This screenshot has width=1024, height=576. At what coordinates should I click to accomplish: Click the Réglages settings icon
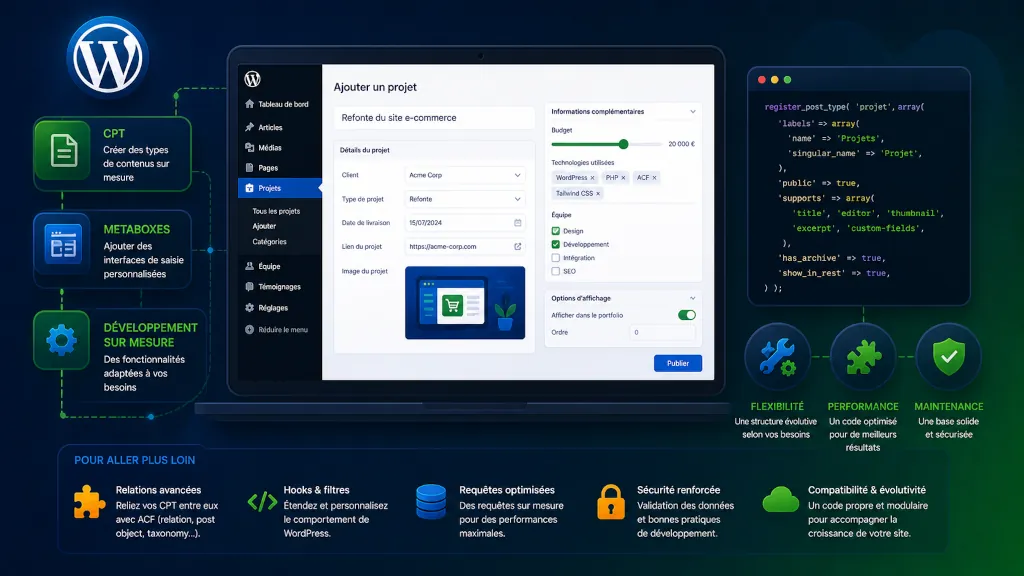(249, 308)
